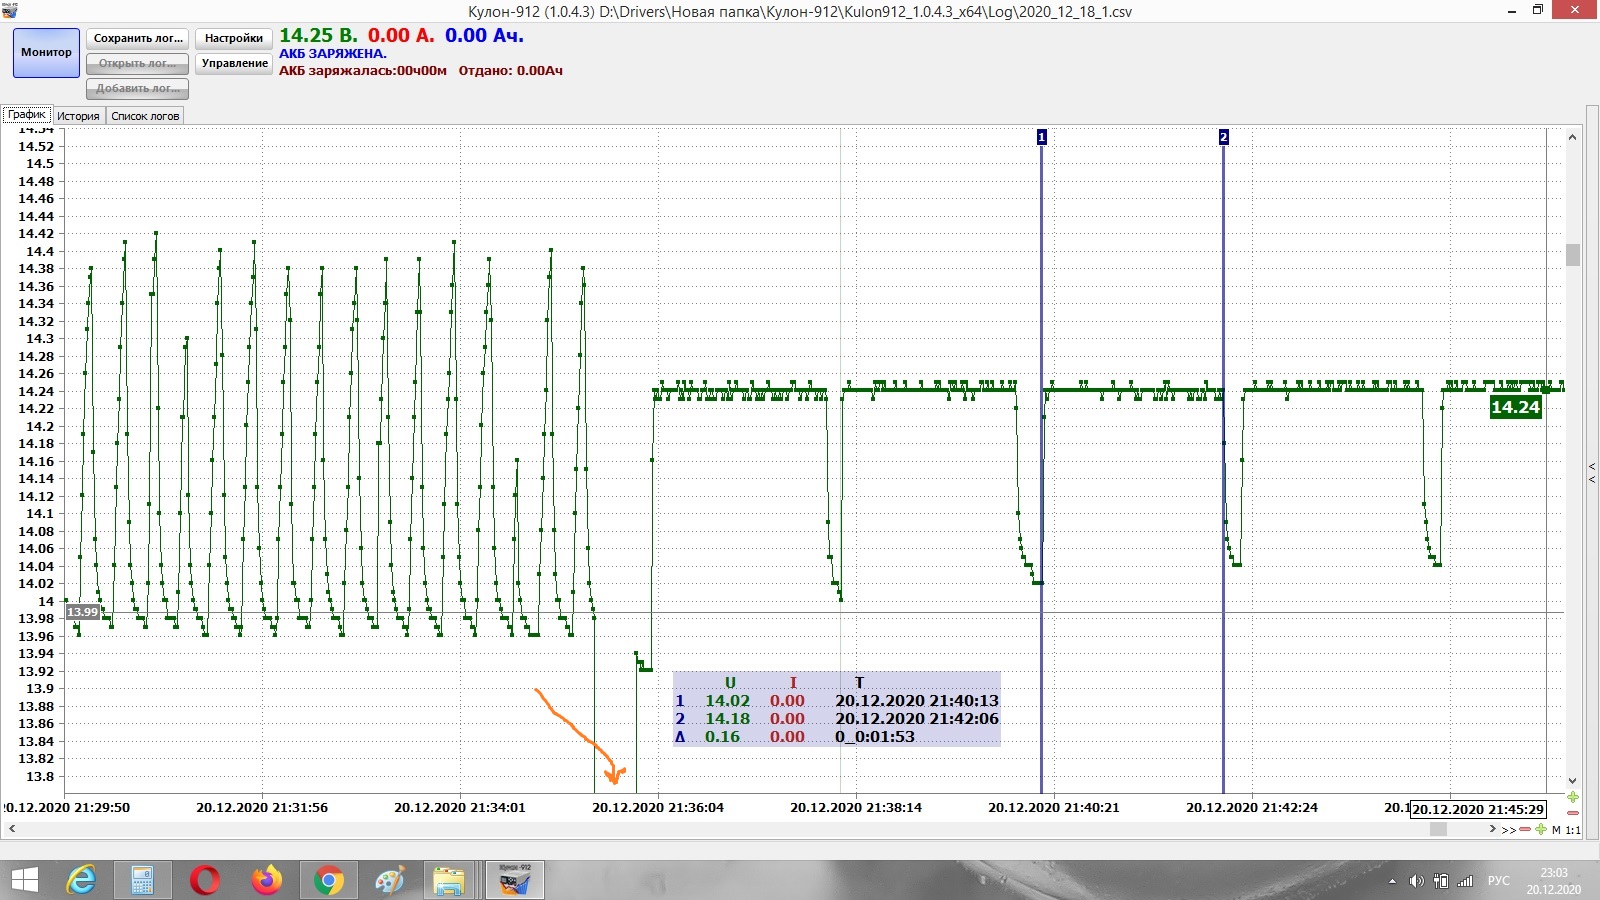This screenshot has height=900, width=1600.
Task: Open the Настройки settings button
Action: click(234, 39)
